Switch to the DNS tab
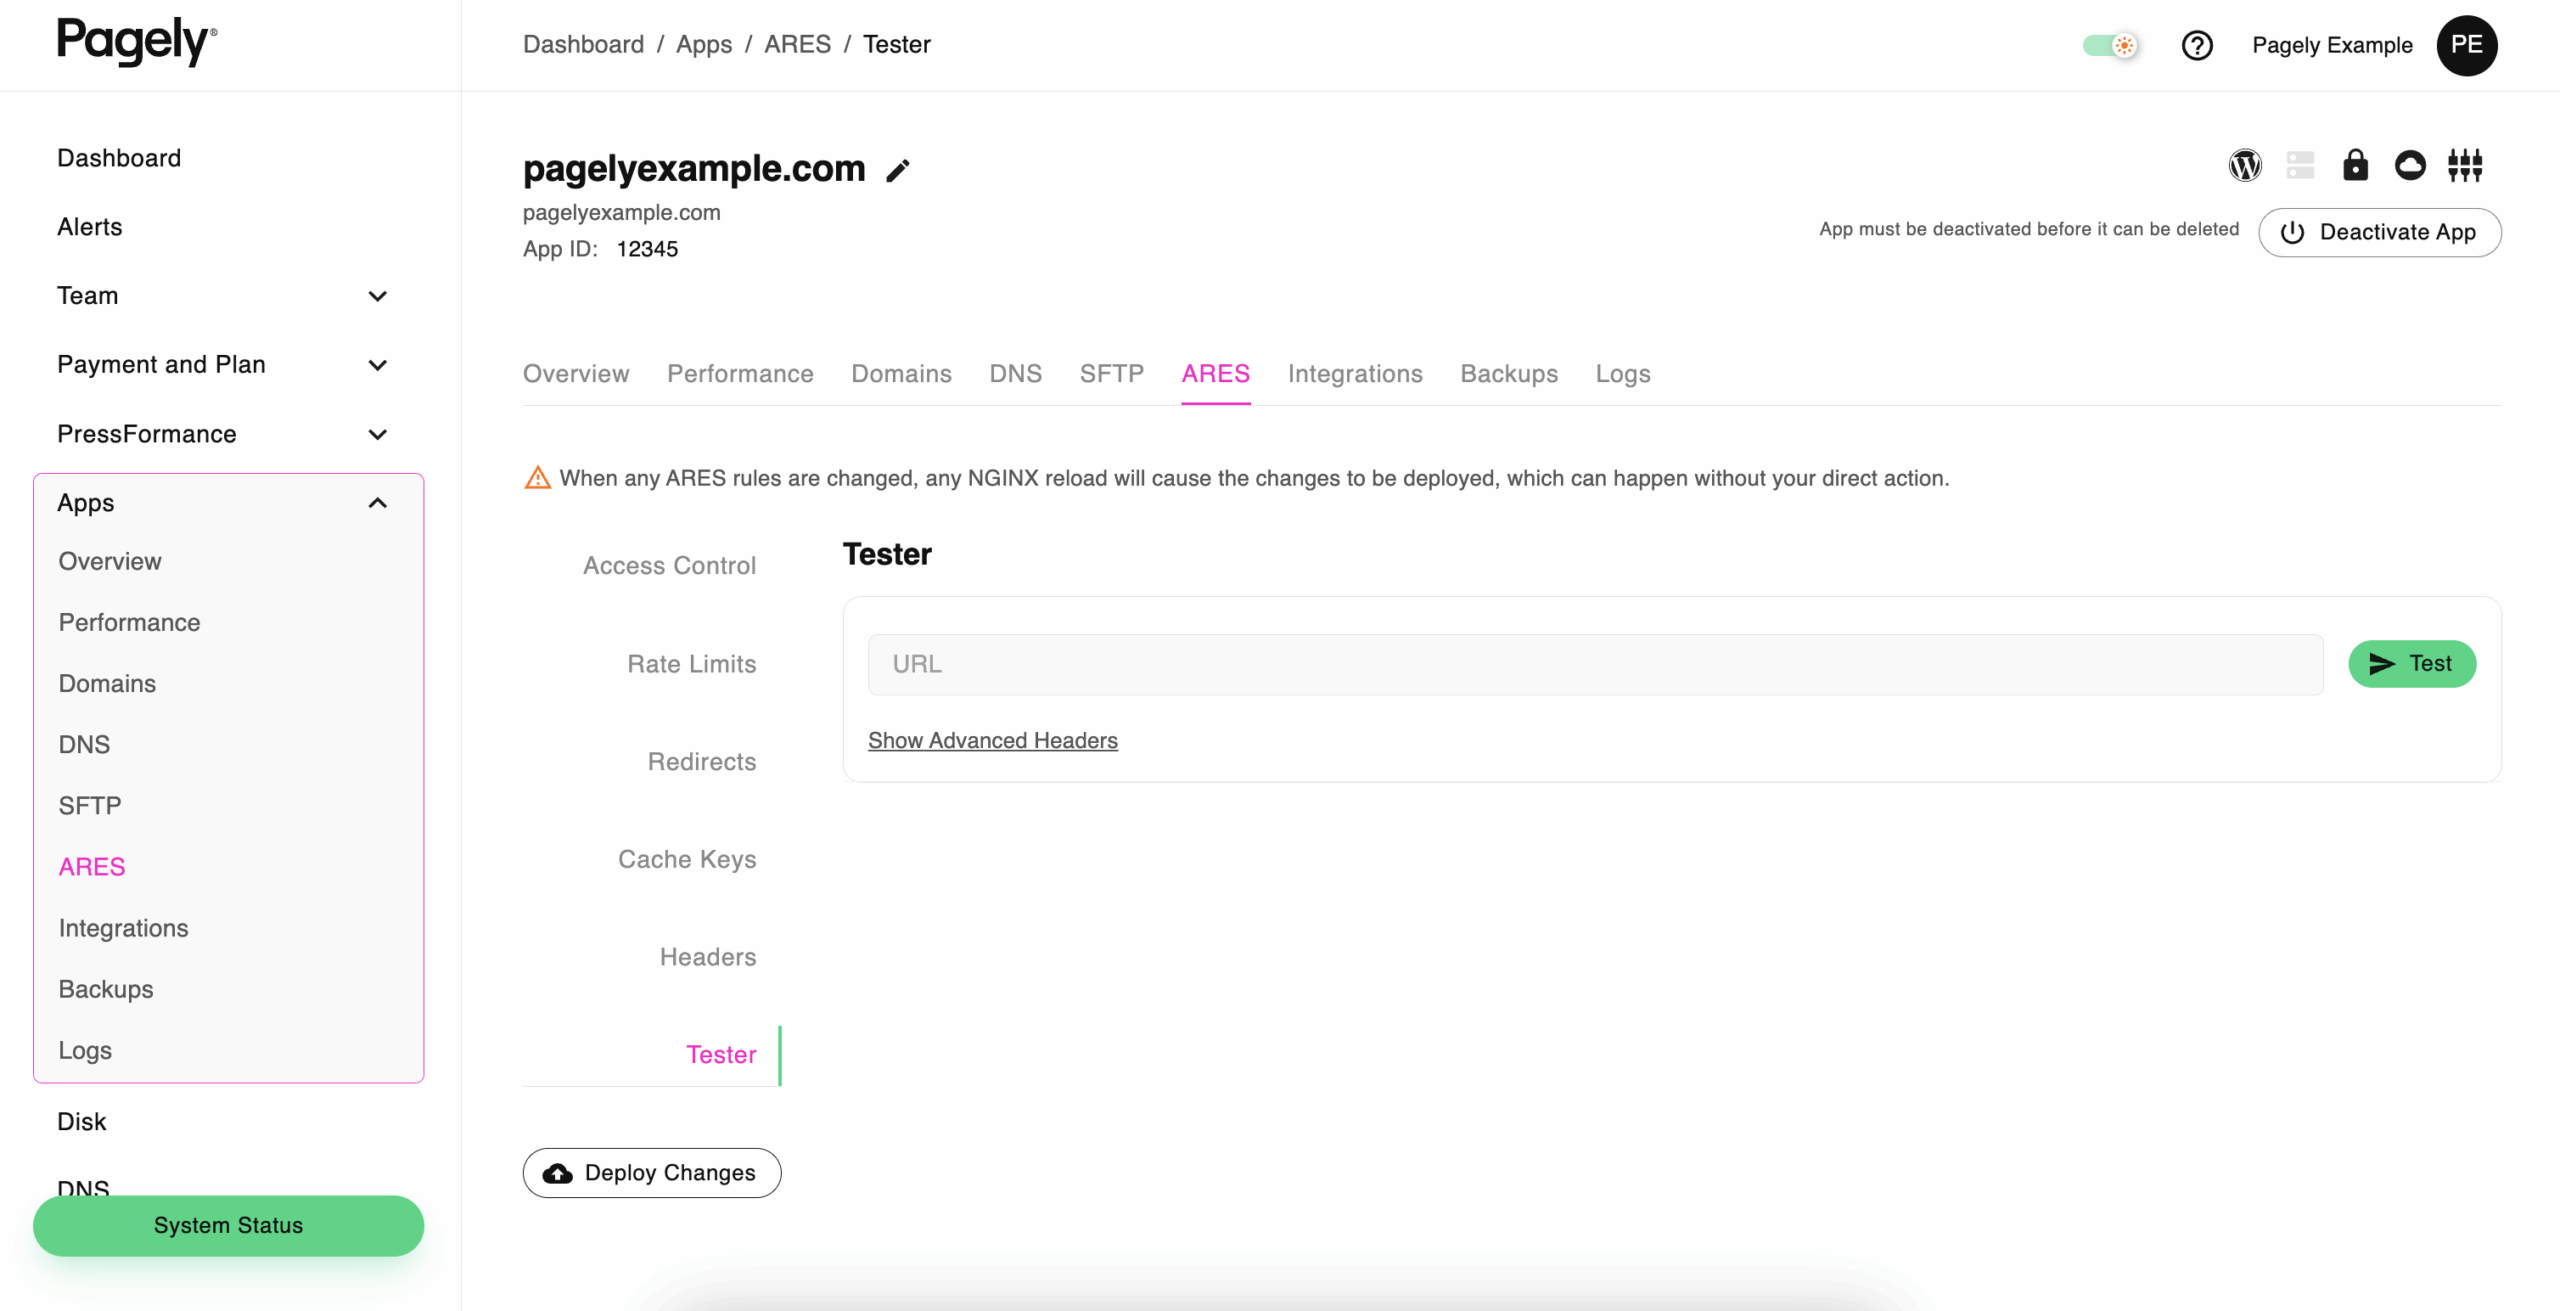 [x=1015, y=374]
